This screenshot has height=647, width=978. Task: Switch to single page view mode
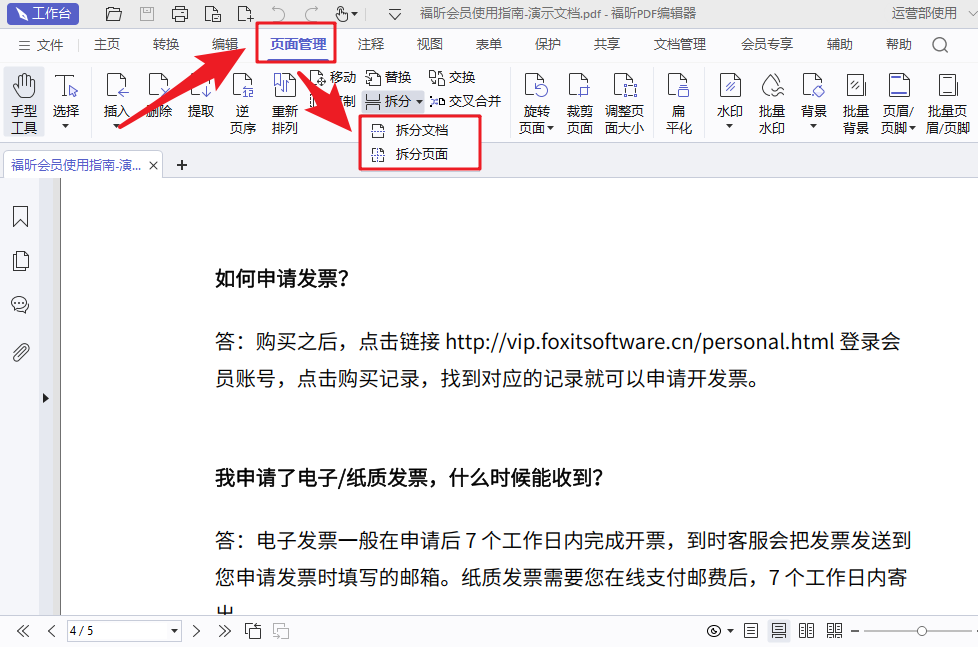coord(751,631)
